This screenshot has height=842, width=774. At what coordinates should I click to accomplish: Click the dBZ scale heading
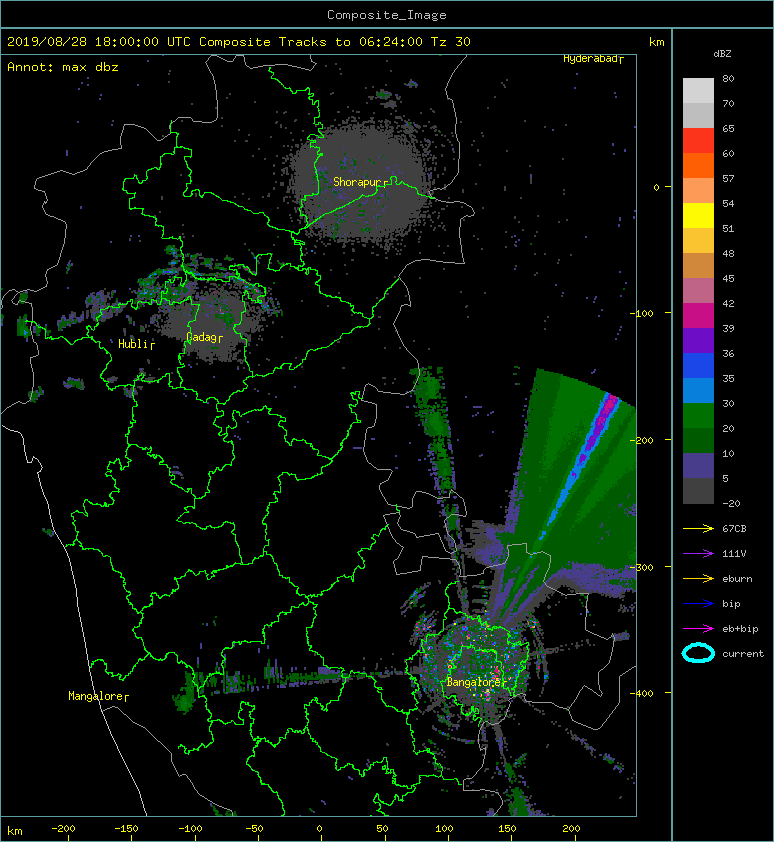722,54
